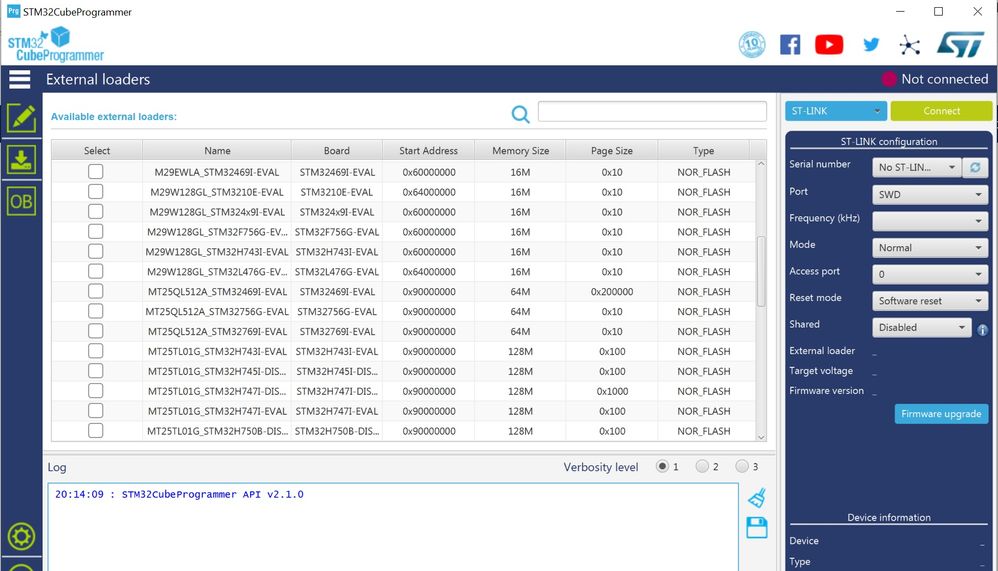Open the Facebook icon
The image size is (998, 571).
coord(790,45)
